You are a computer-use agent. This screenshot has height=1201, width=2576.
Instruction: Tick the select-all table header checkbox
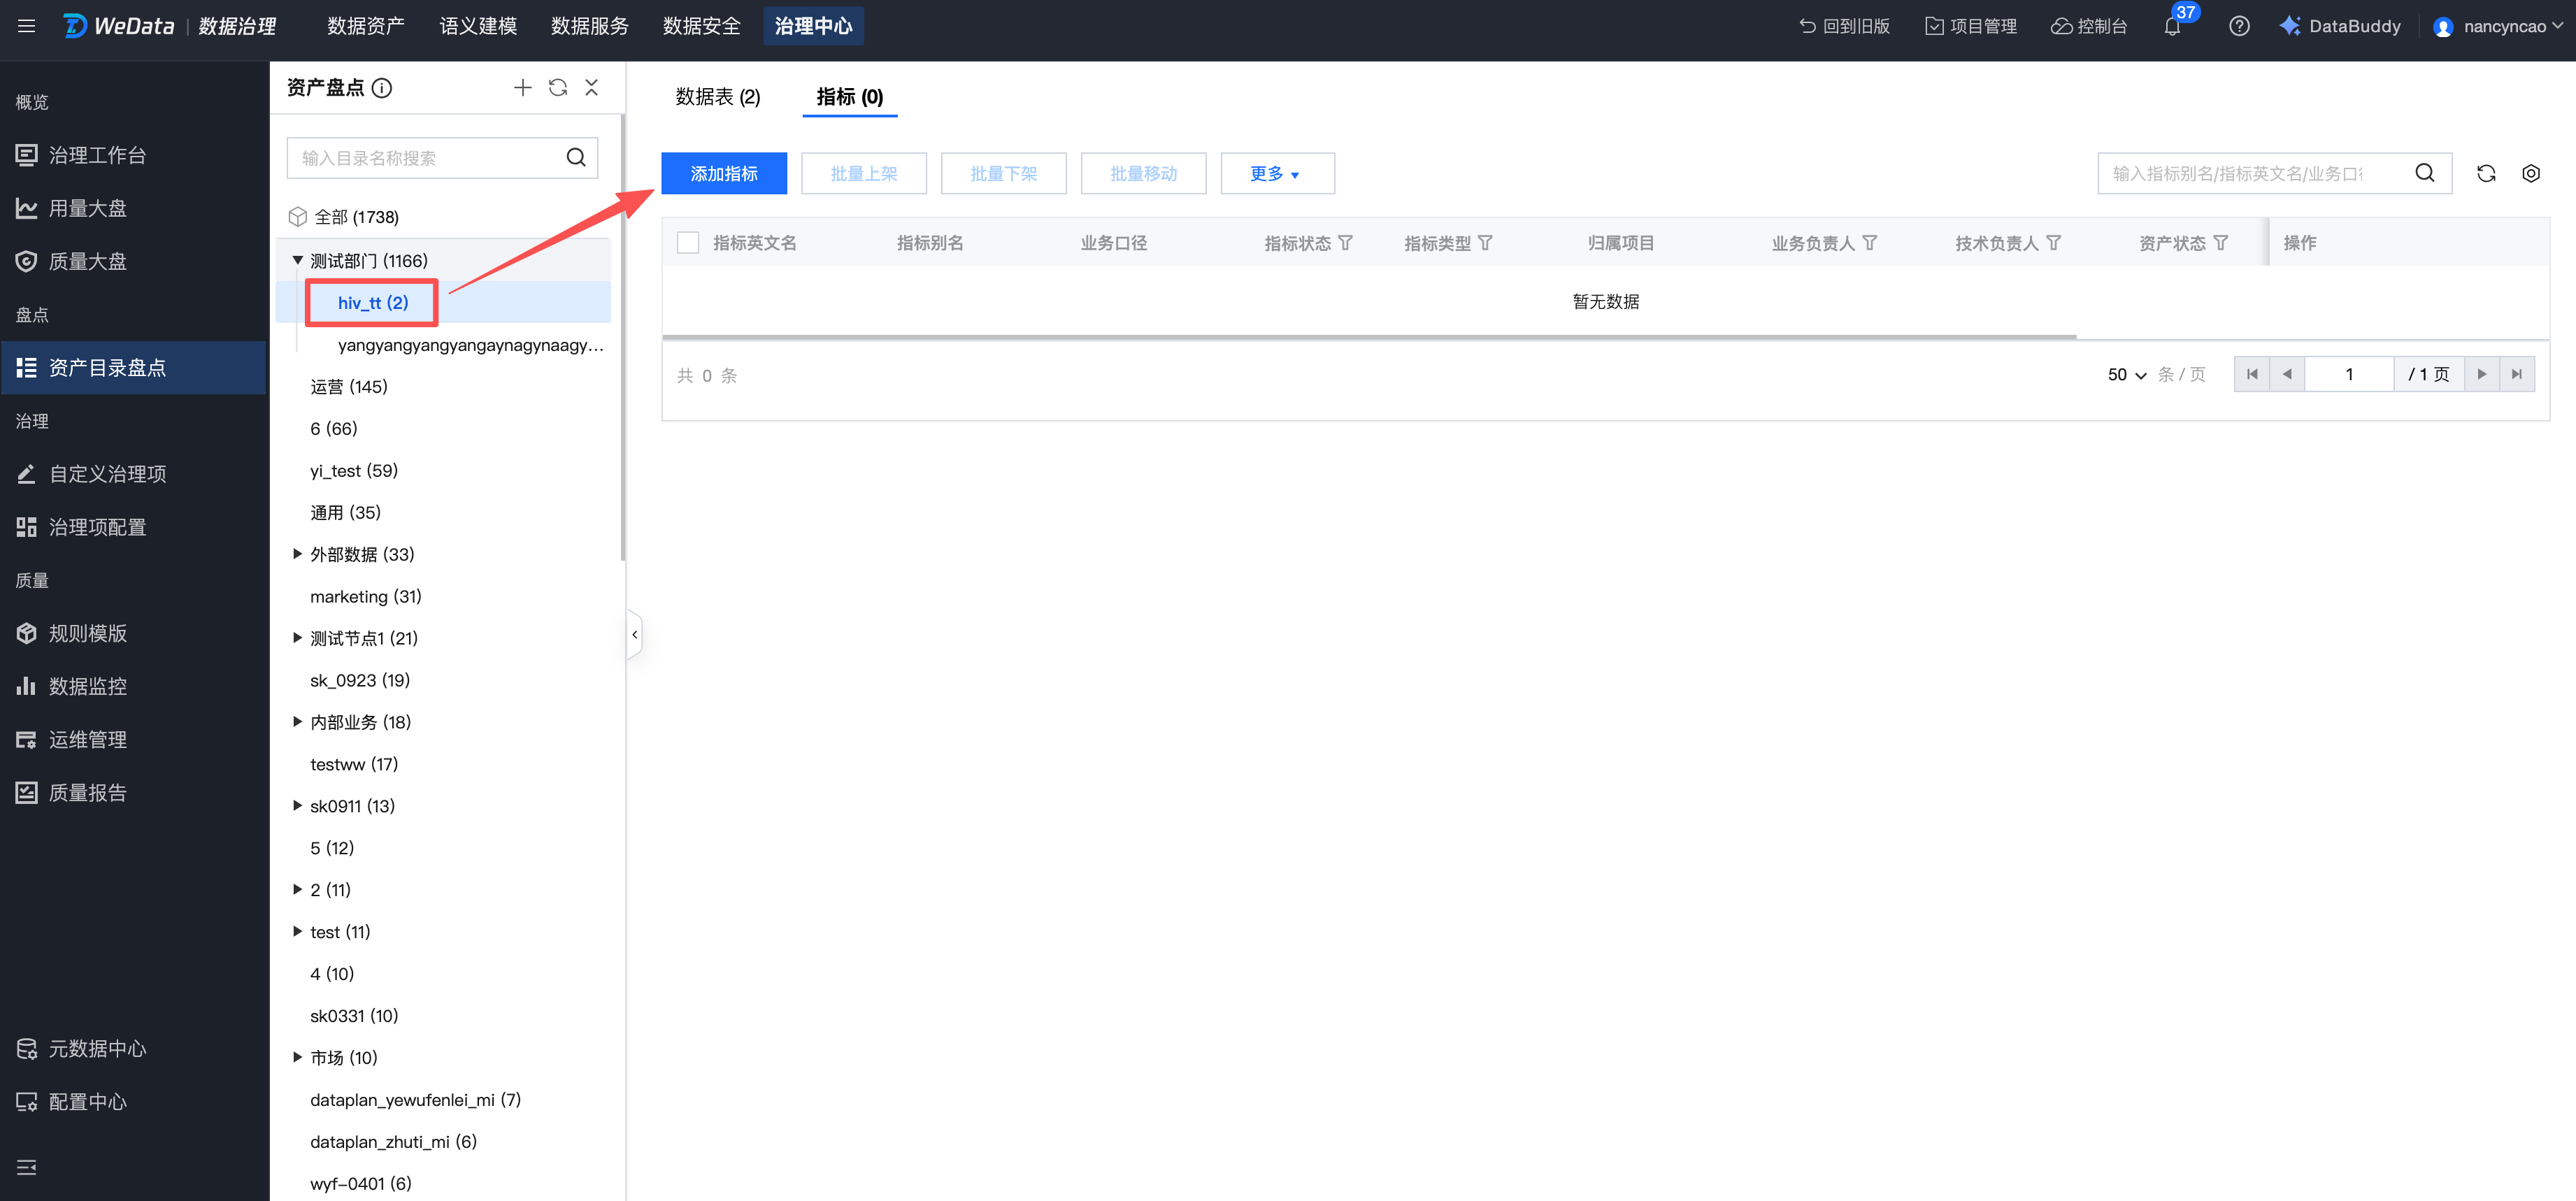point(688,243)
